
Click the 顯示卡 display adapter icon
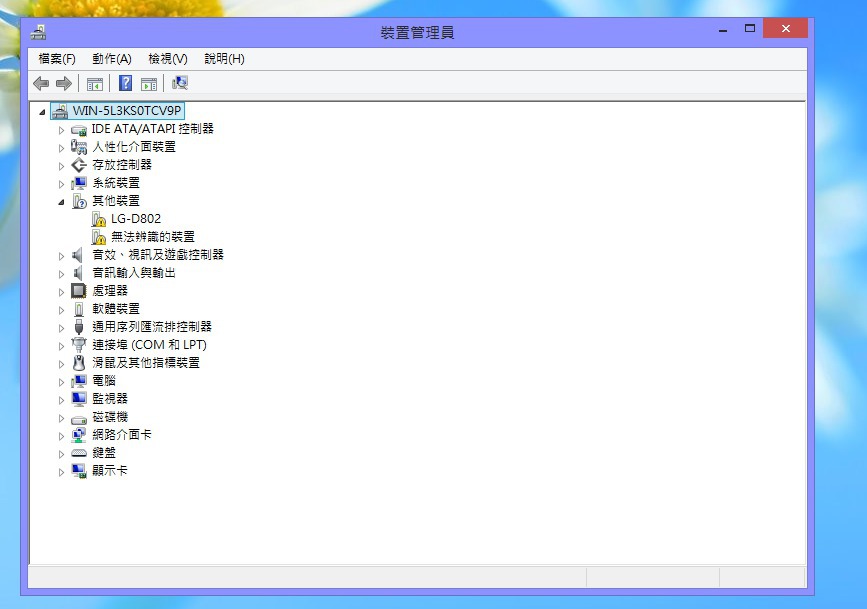coord(79,471)
